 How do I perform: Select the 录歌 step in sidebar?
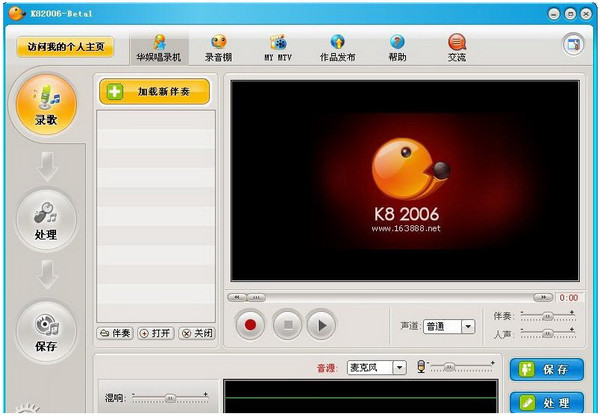point(46,104)
